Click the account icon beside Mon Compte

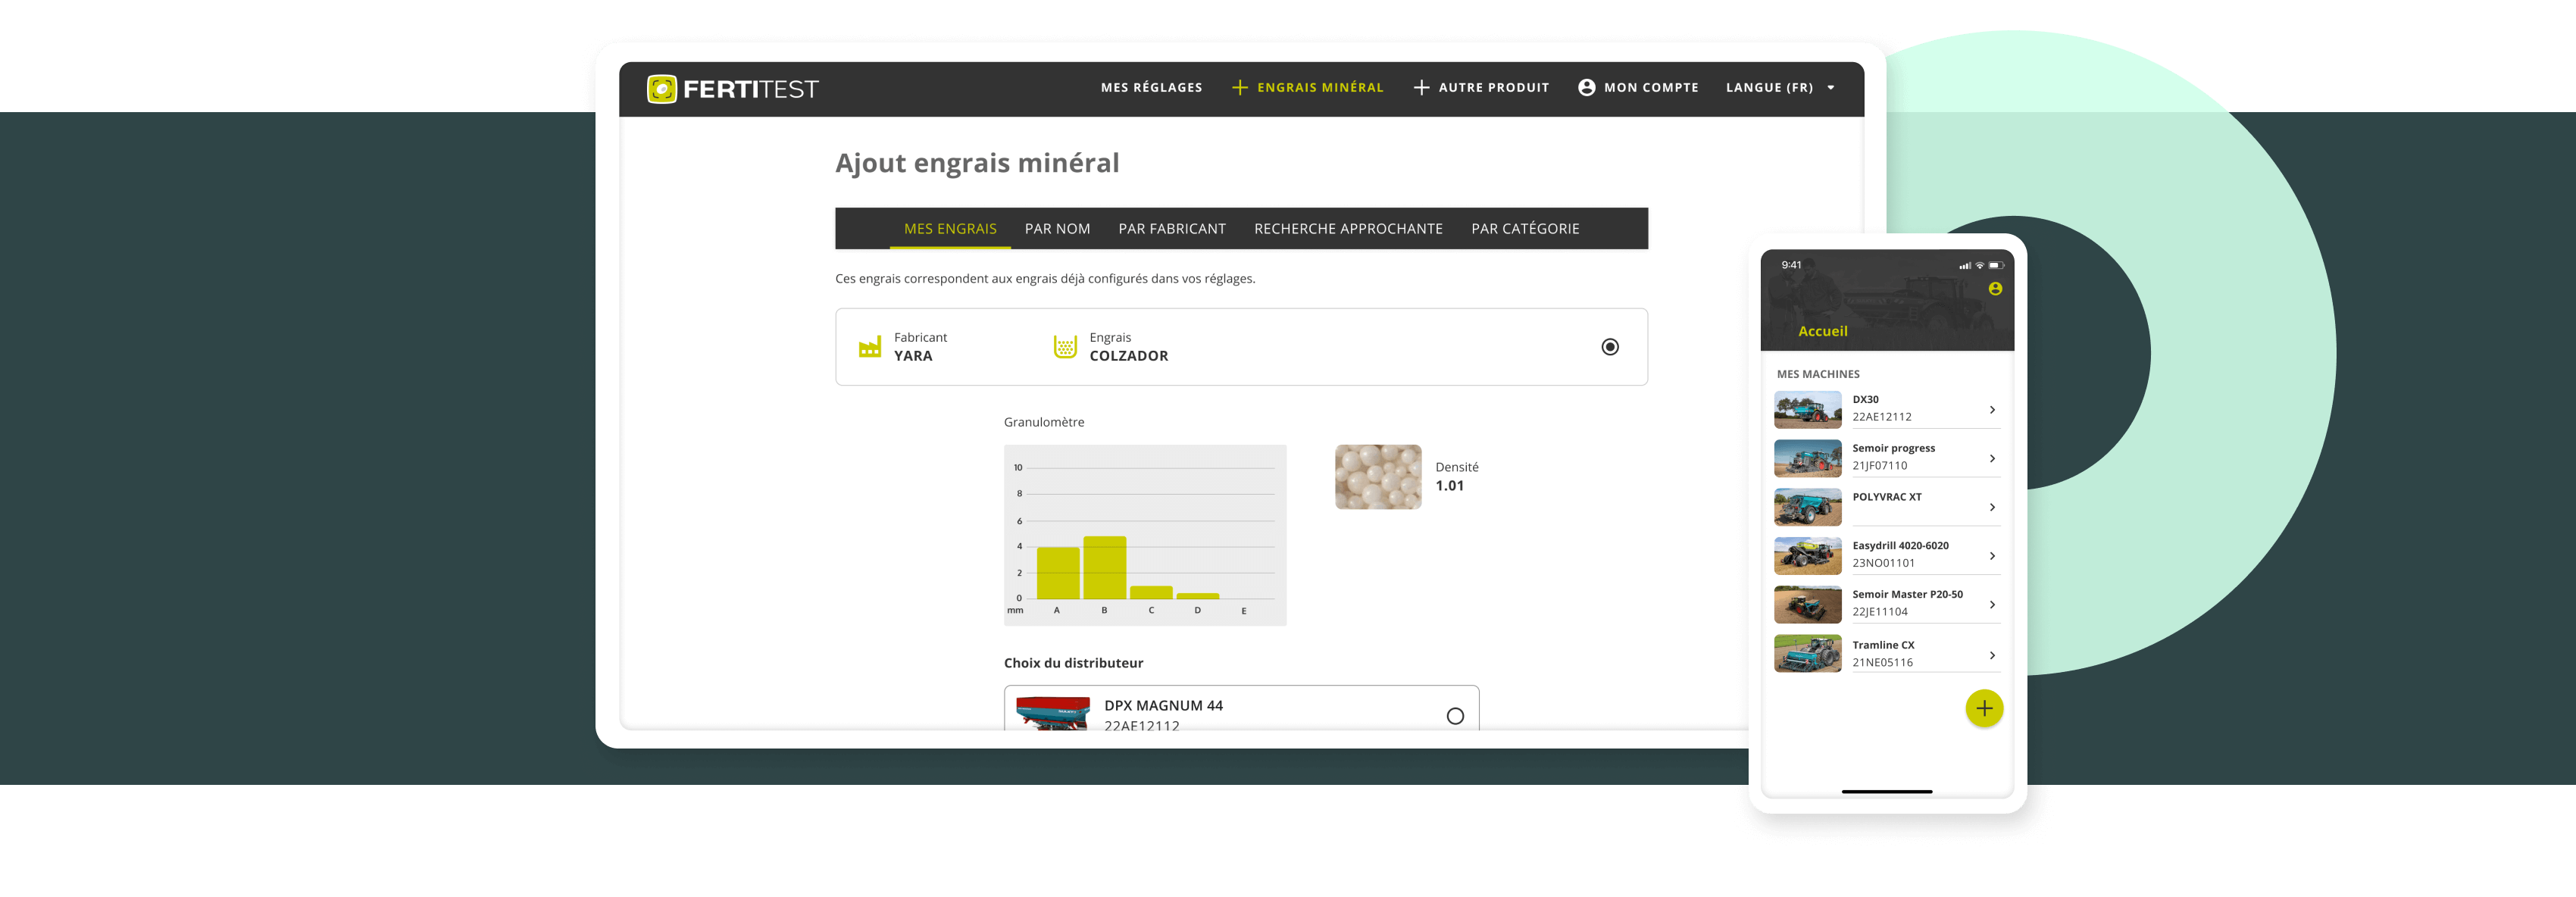tap(1586, 88)
